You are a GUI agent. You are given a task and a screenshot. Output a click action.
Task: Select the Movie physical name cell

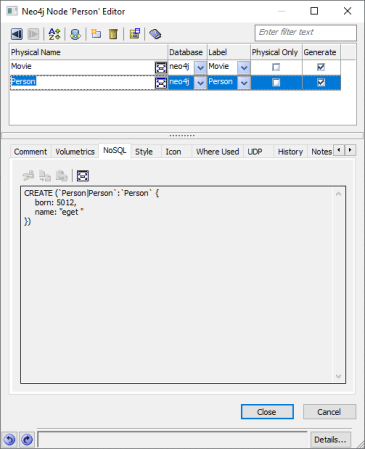coord(82,67)
